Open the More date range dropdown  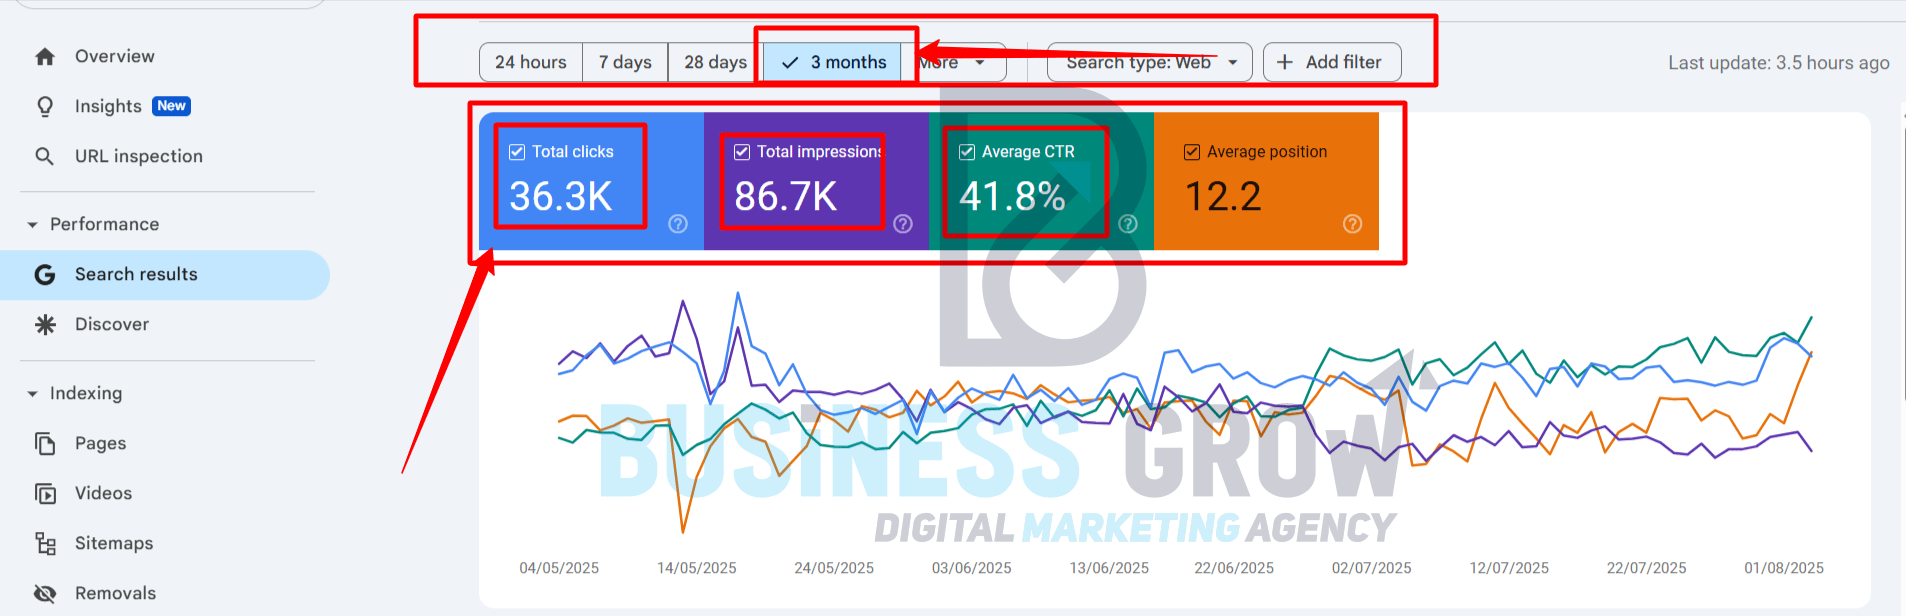(953, 62)
